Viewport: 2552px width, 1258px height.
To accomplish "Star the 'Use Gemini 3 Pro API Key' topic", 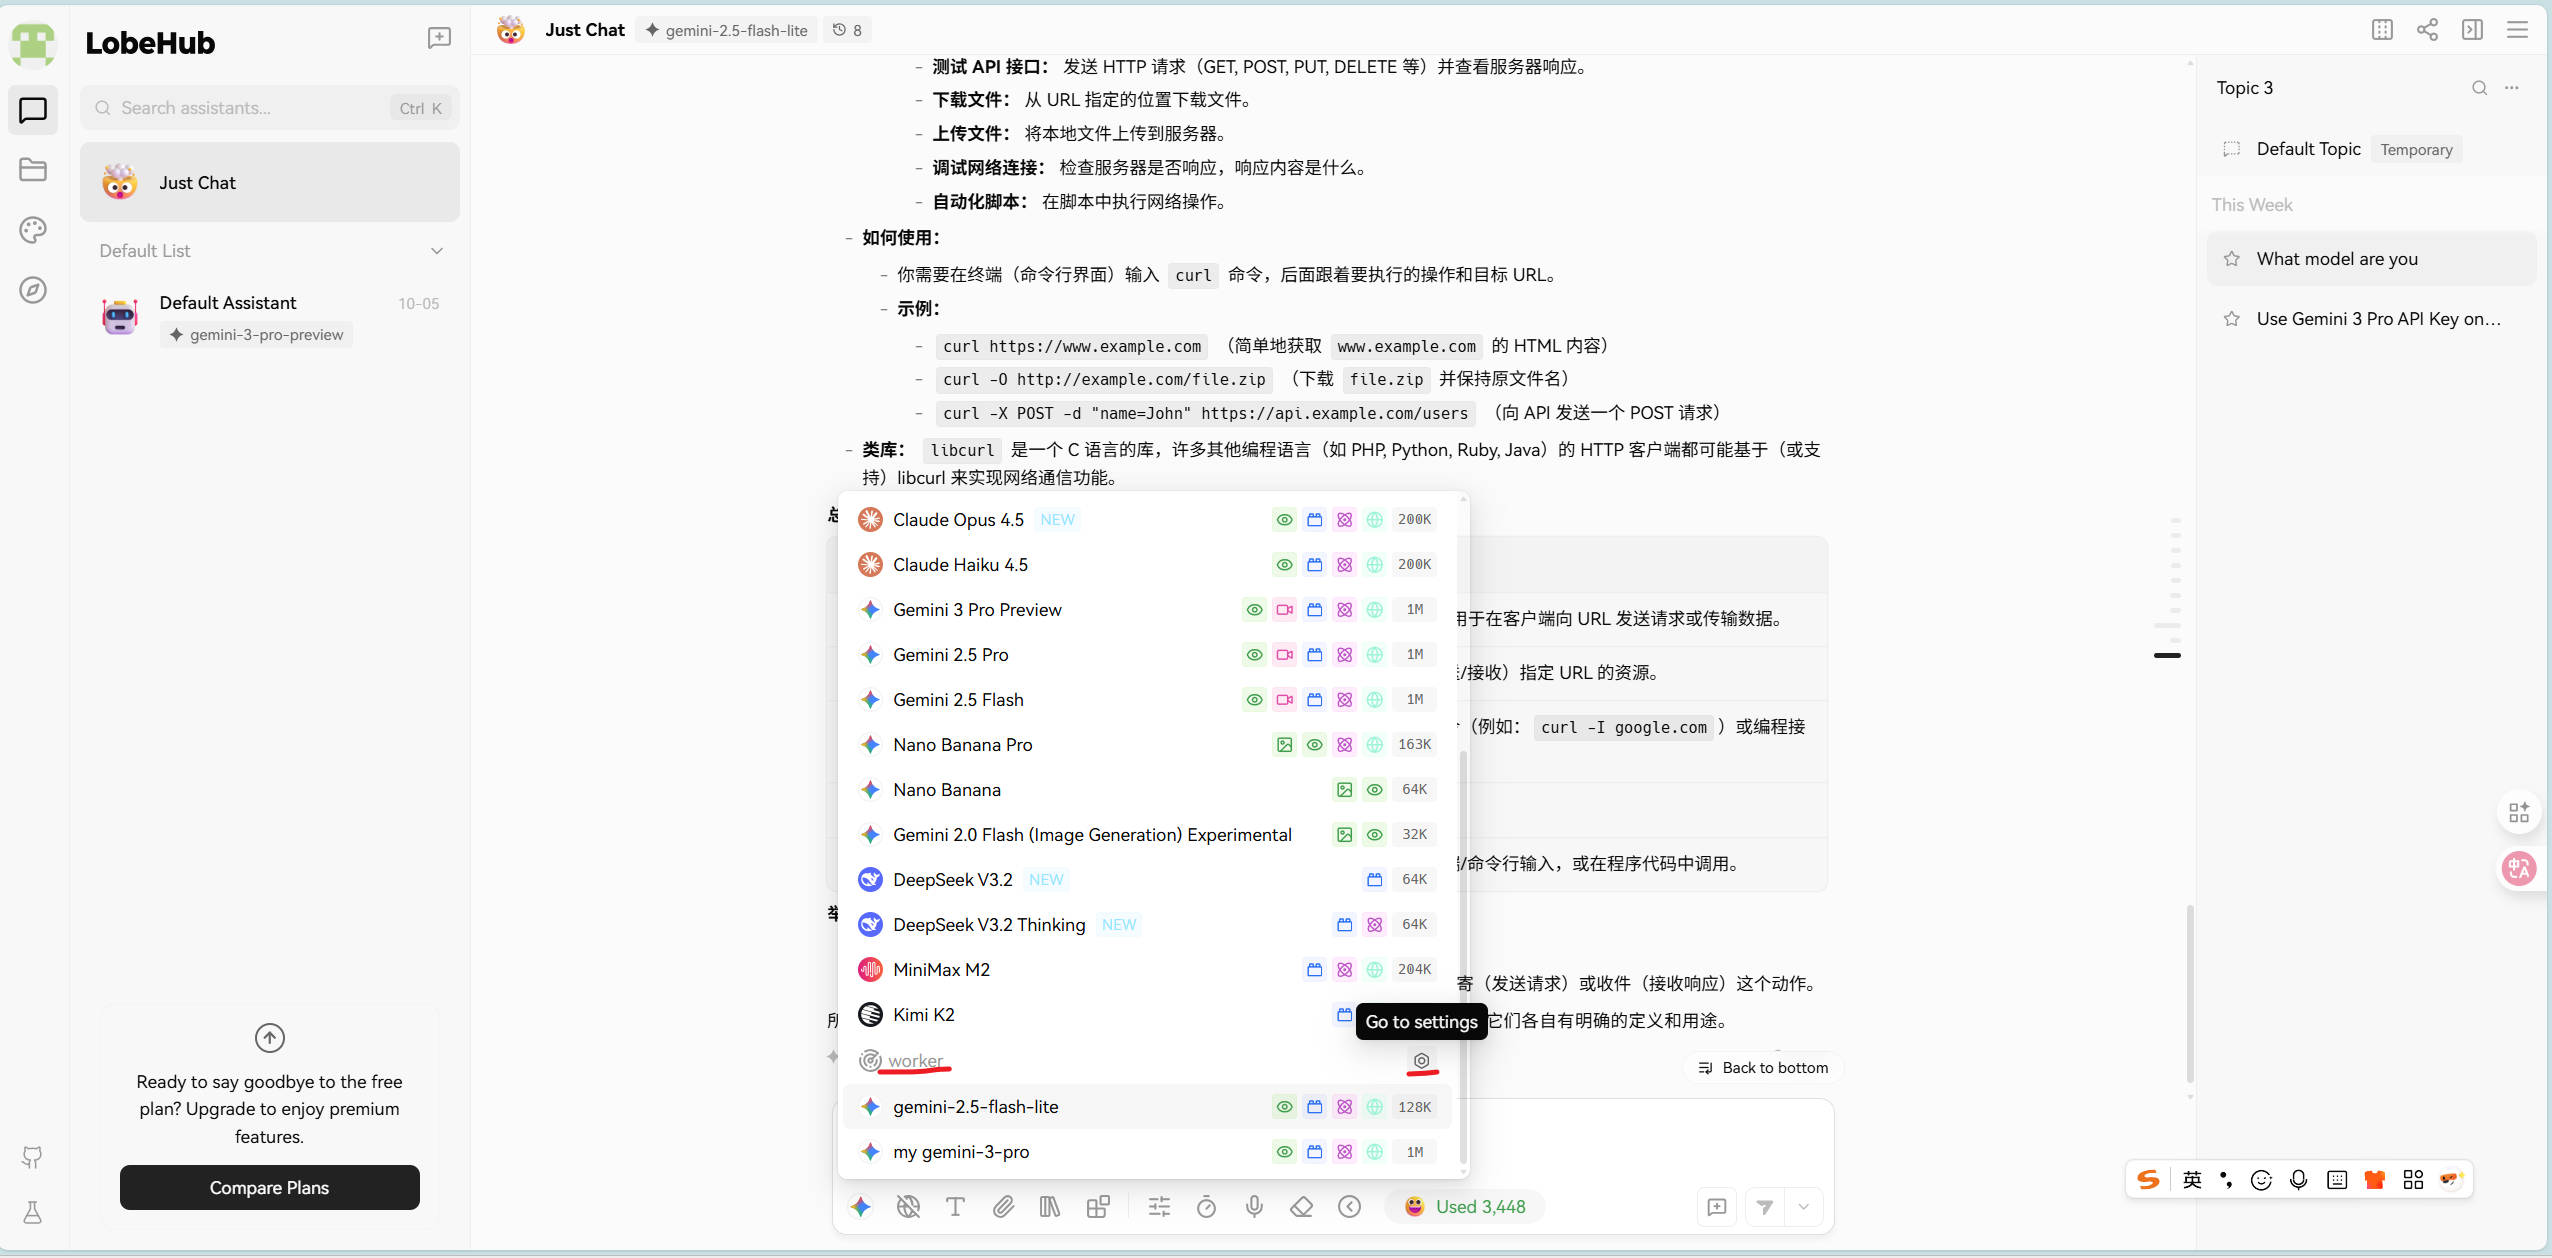I will (x=2231, y=319).
